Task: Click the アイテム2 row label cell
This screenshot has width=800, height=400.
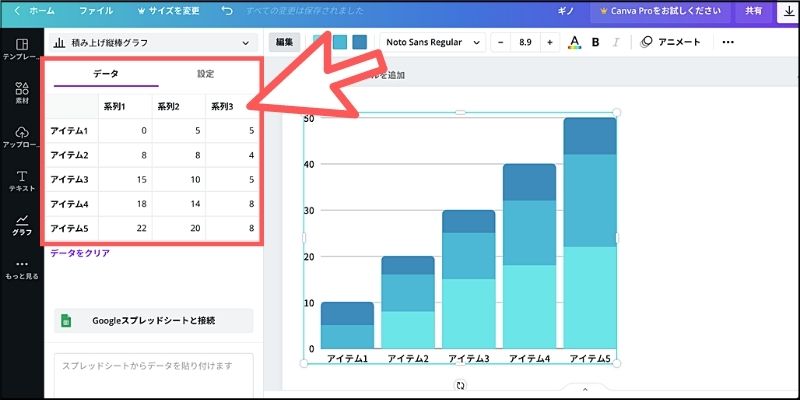Action: [x=71, y=156]
